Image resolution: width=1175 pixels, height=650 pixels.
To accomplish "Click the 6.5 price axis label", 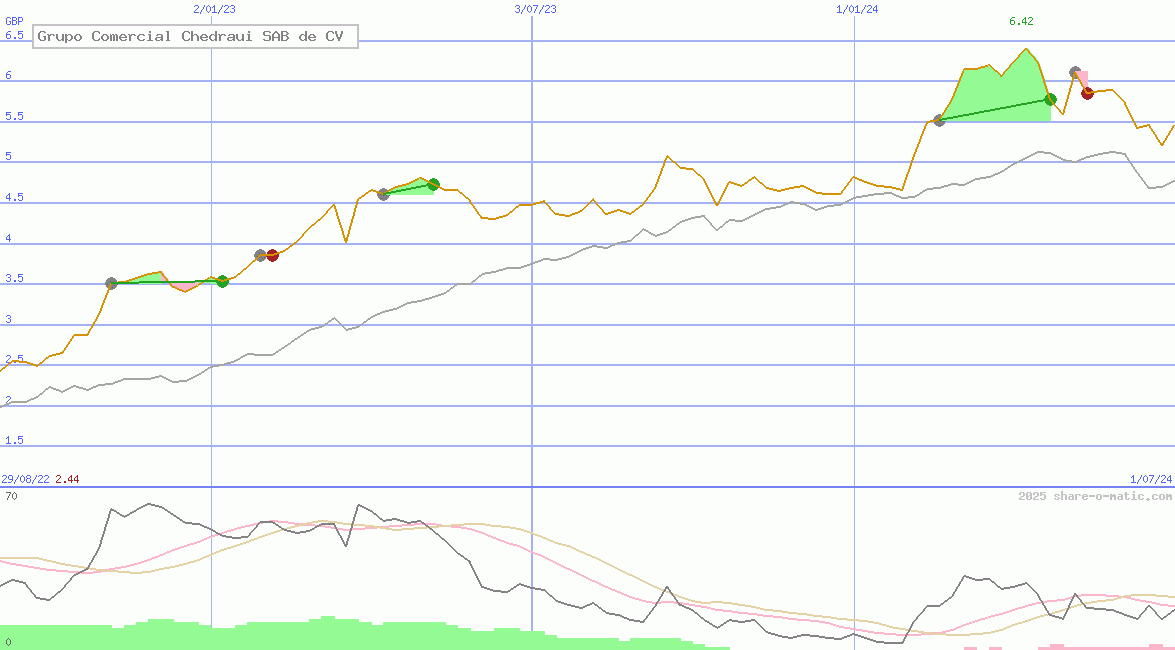I will [14, 35].
